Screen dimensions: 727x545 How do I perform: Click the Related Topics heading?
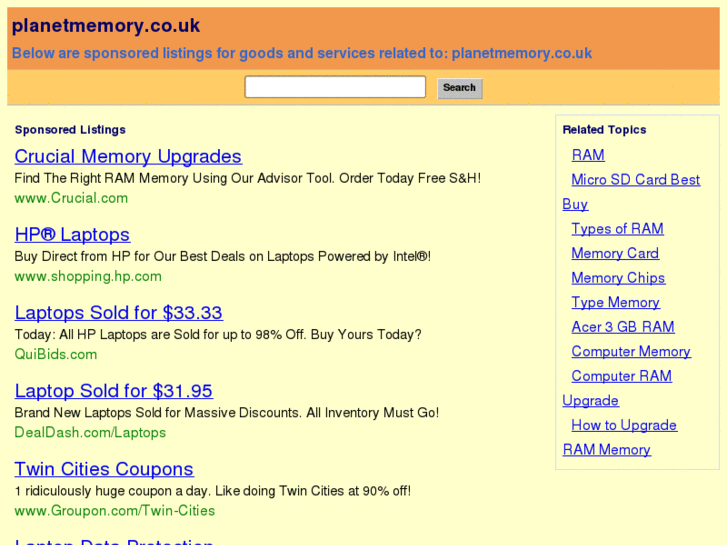pyautogui.click(x=604, y=130)
